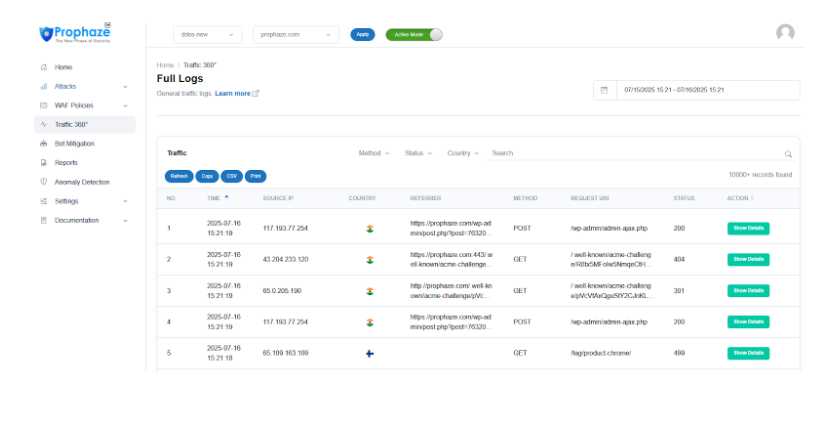Image resolution: width=836 pixels, height=426 pixels.
Task: Click the calendar icon by date range
Action: coord(604,90)
